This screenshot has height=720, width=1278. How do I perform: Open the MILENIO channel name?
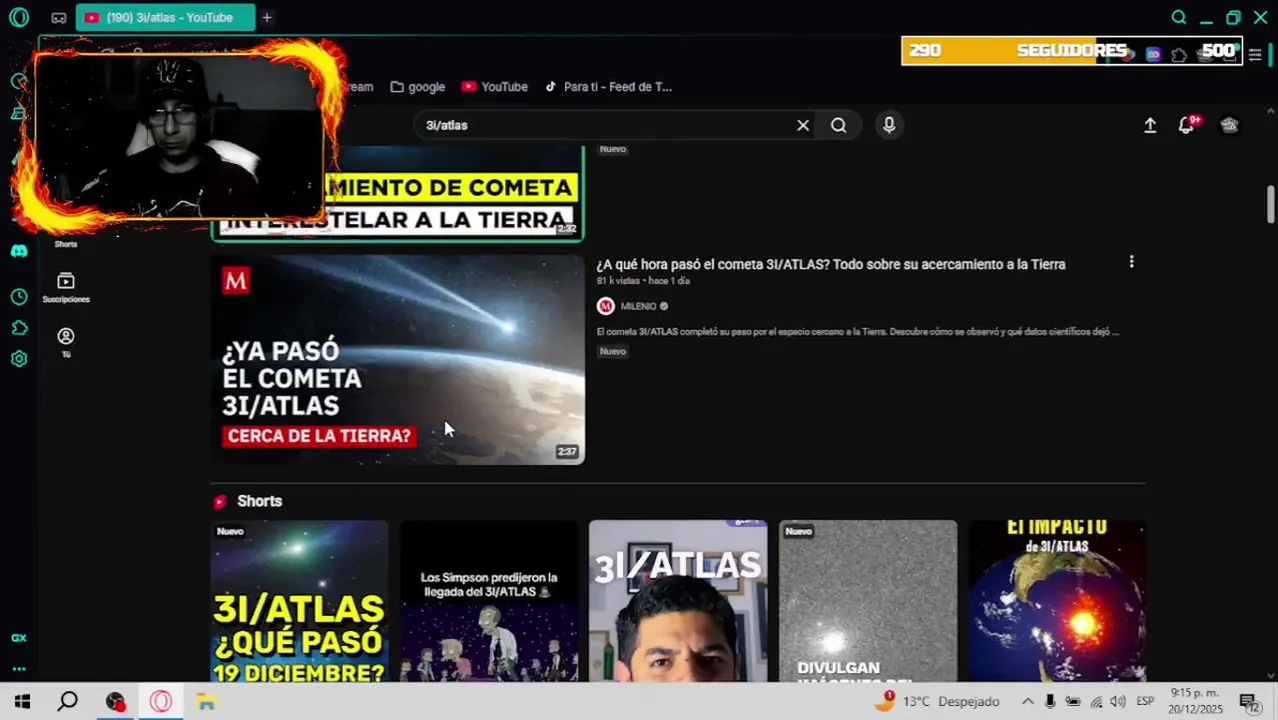(x=638, y=306)
